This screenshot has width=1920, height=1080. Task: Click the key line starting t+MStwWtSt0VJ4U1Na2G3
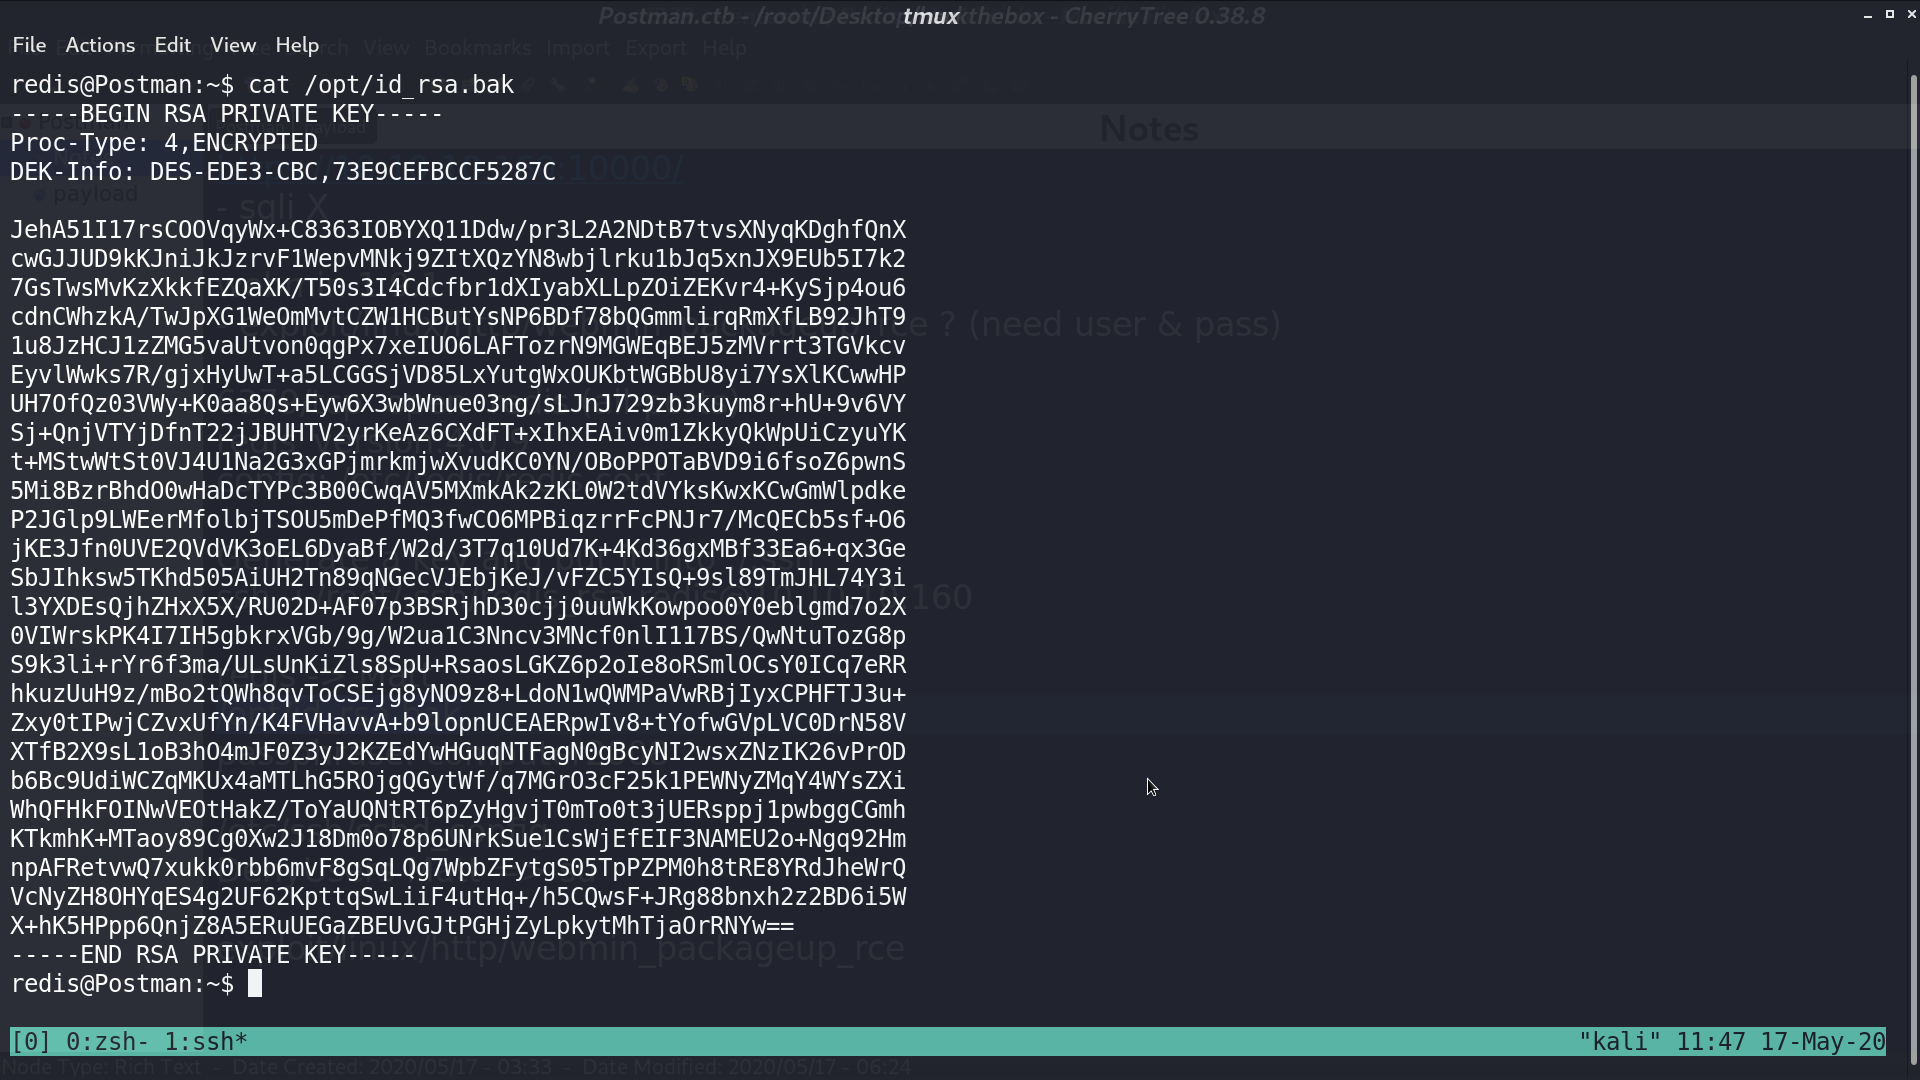click(x=458, y=462)
